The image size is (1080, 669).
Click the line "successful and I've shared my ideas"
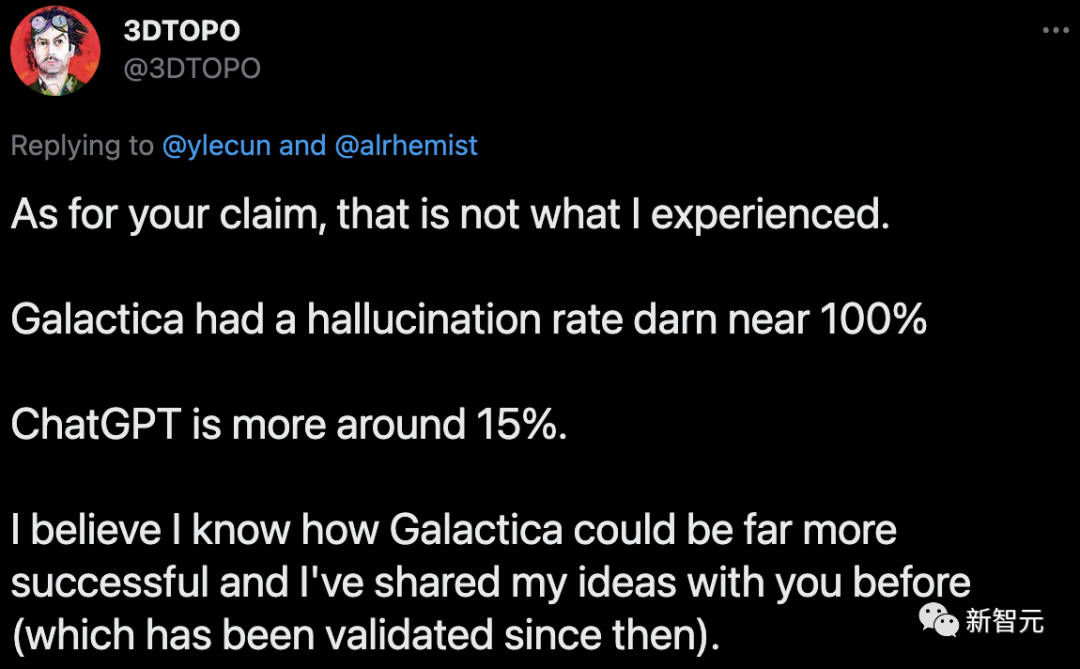point(490,582)
